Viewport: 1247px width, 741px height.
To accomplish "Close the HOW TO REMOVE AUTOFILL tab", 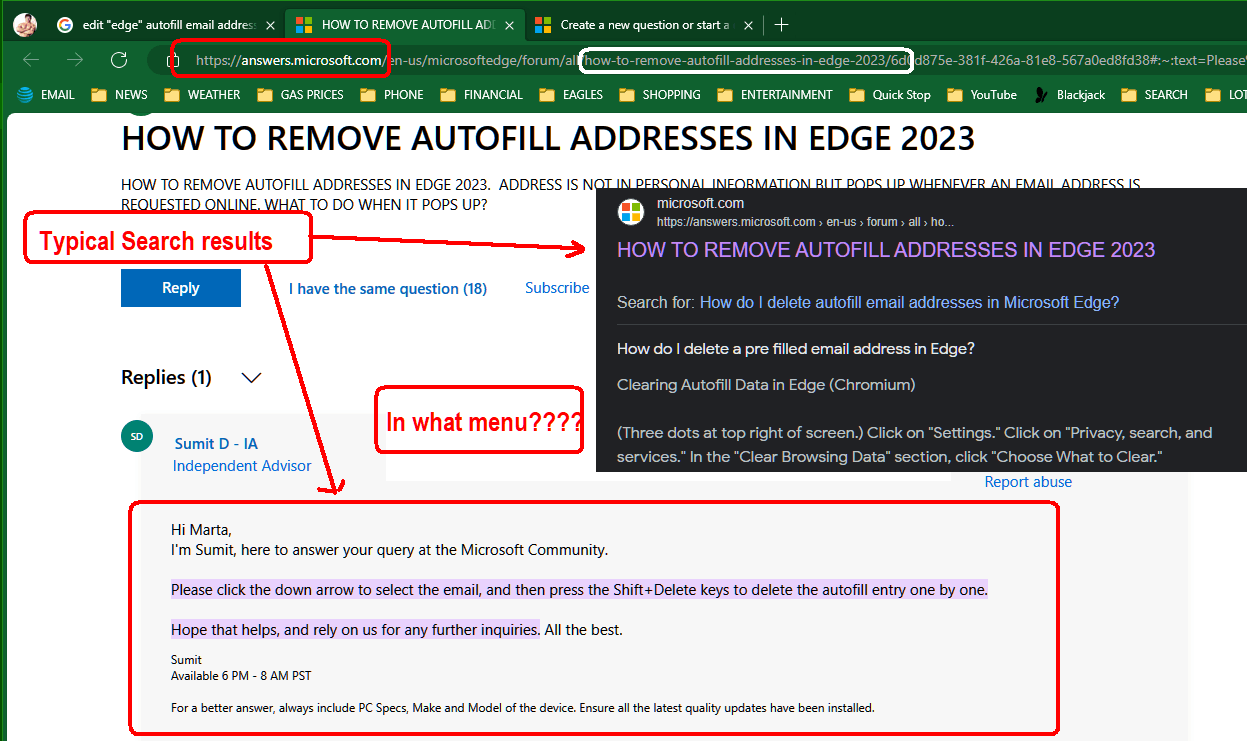I will (507, 24).
